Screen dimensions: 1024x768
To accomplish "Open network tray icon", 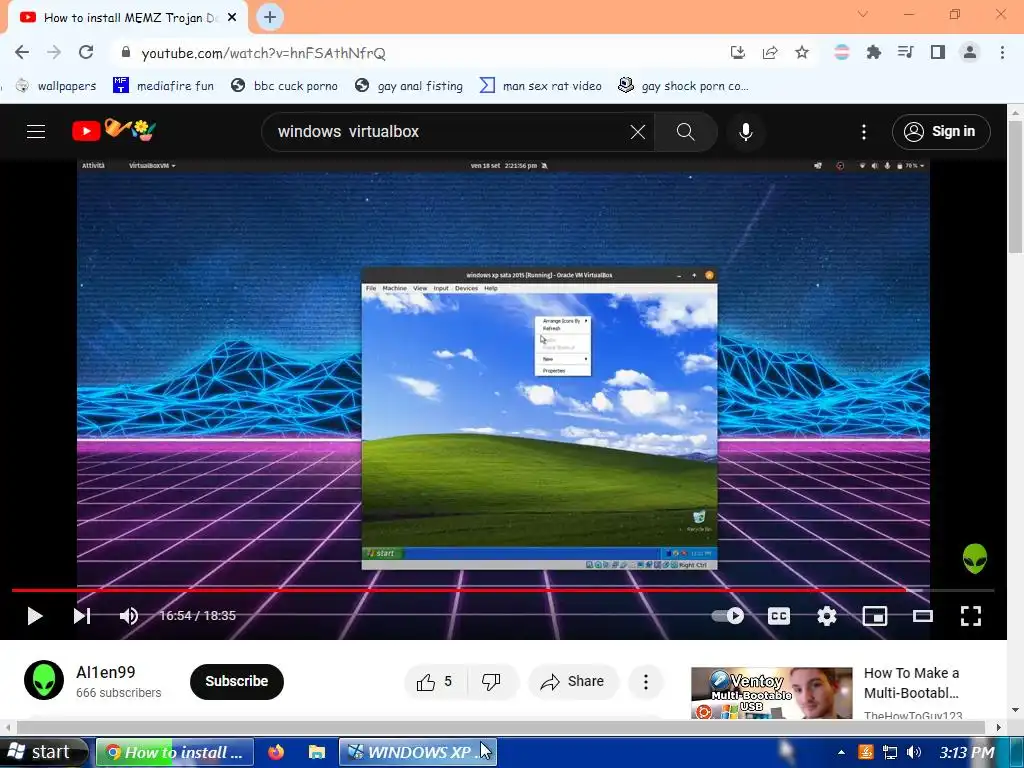I will pos(889,752).
